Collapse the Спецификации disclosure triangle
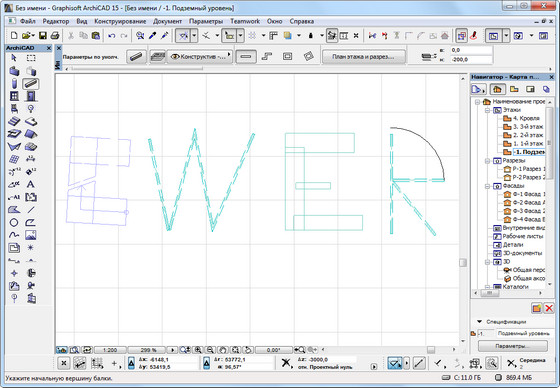The height and width of the screenshot is (388, 560). [x=480, y=322]
